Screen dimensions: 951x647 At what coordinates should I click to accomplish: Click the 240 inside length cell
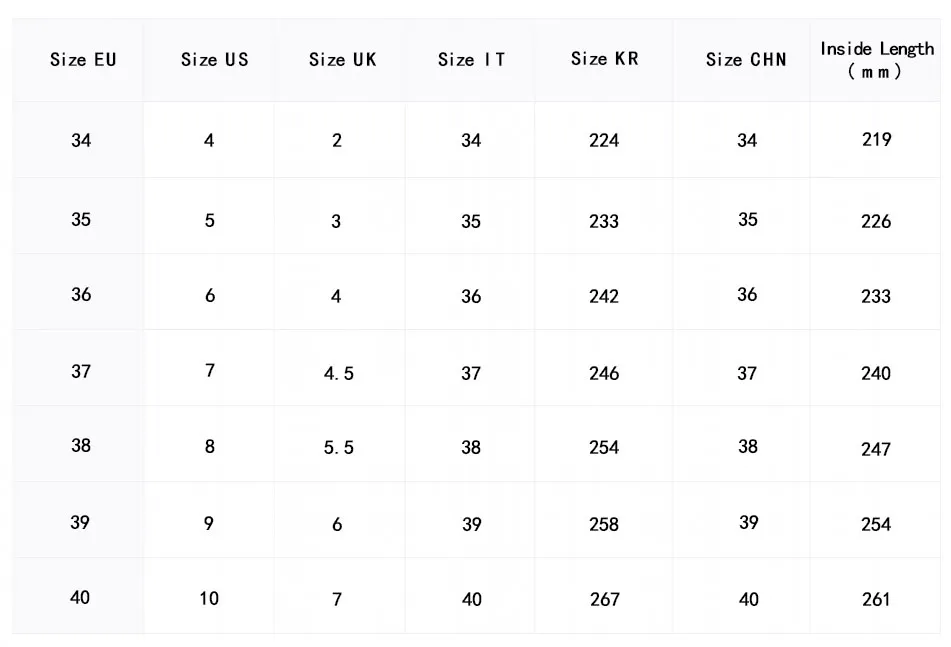tap(876, 373)
